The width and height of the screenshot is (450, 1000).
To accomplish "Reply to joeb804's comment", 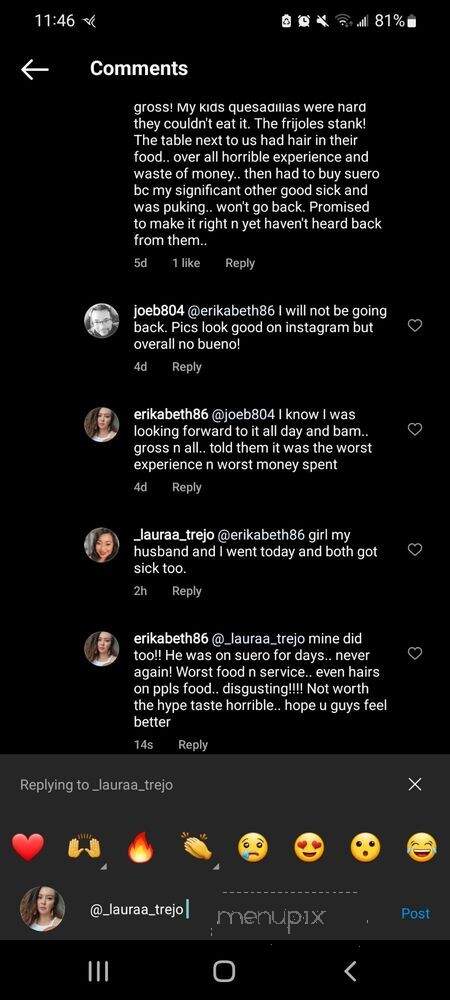I will [187, 367].
